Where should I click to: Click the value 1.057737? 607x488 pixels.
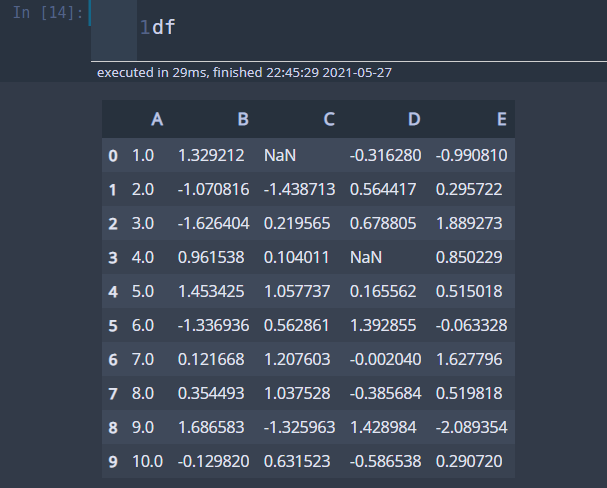(297, 292)
